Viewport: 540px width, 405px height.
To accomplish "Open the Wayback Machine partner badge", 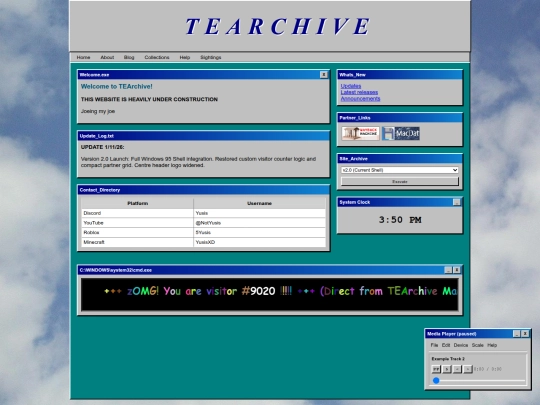I will click(x=361, y=133).
